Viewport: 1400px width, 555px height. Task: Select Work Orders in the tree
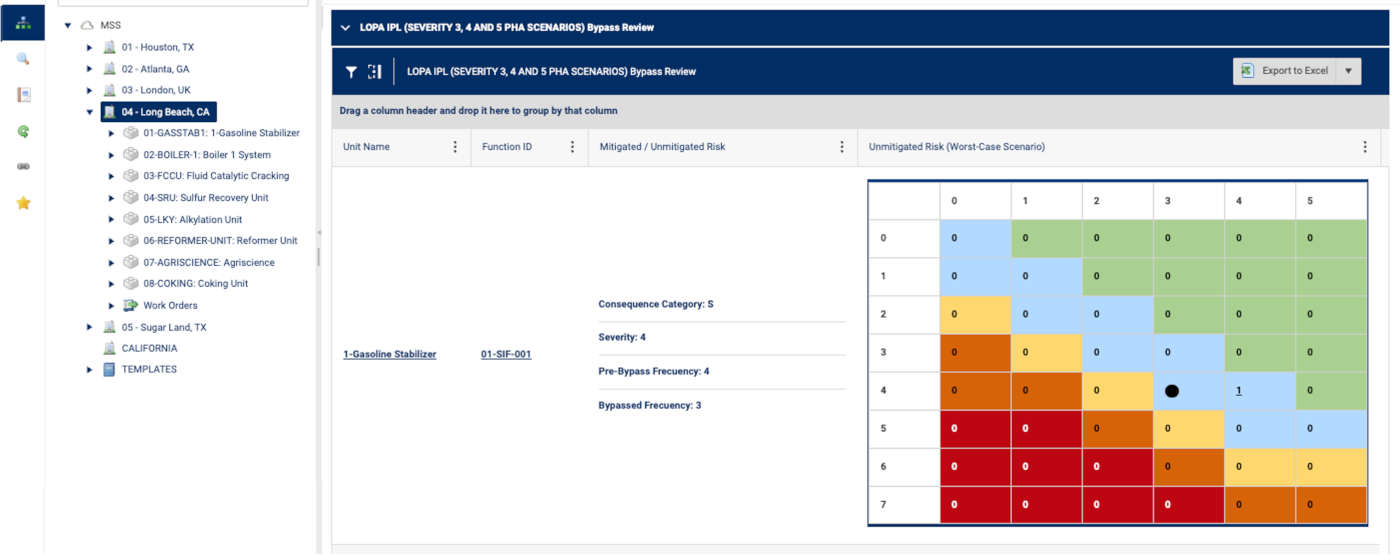[170, 305]
